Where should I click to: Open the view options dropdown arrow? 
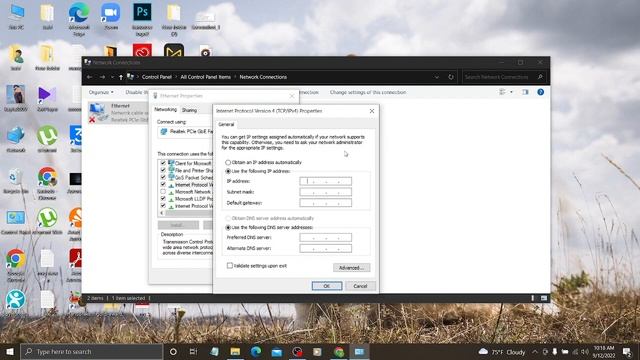[x=511, y=92]
